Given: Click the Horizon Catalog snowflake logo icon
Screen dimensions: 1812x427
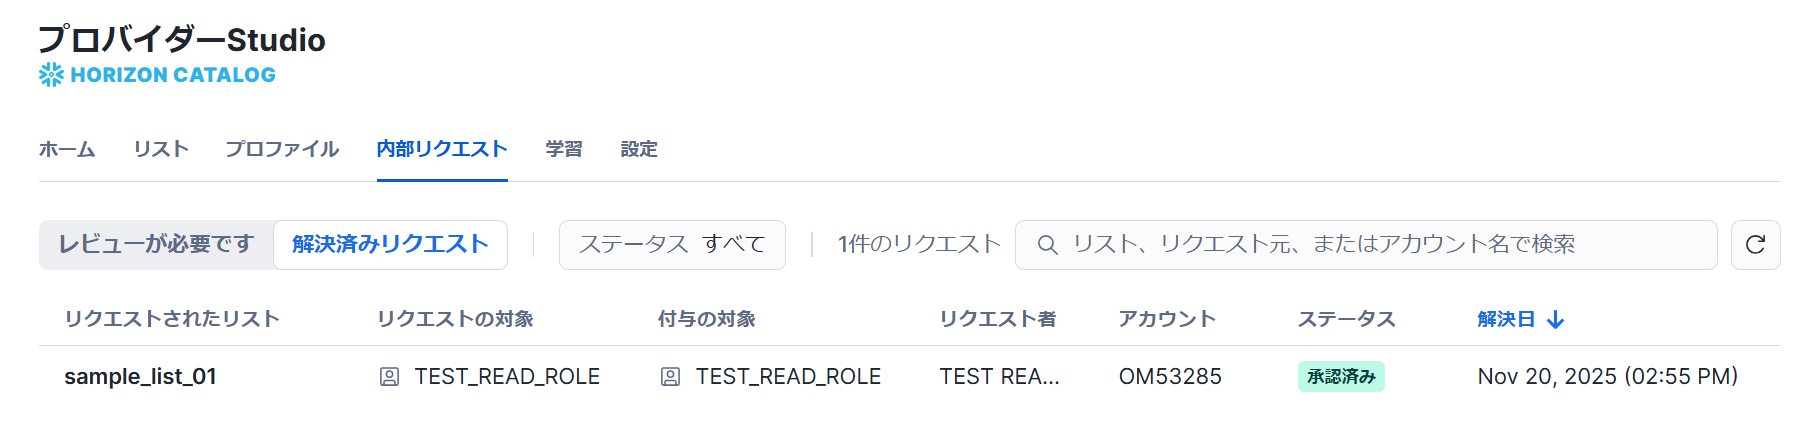Looking at the screenshot, I should pyautogui.click(x=51, y=75).
